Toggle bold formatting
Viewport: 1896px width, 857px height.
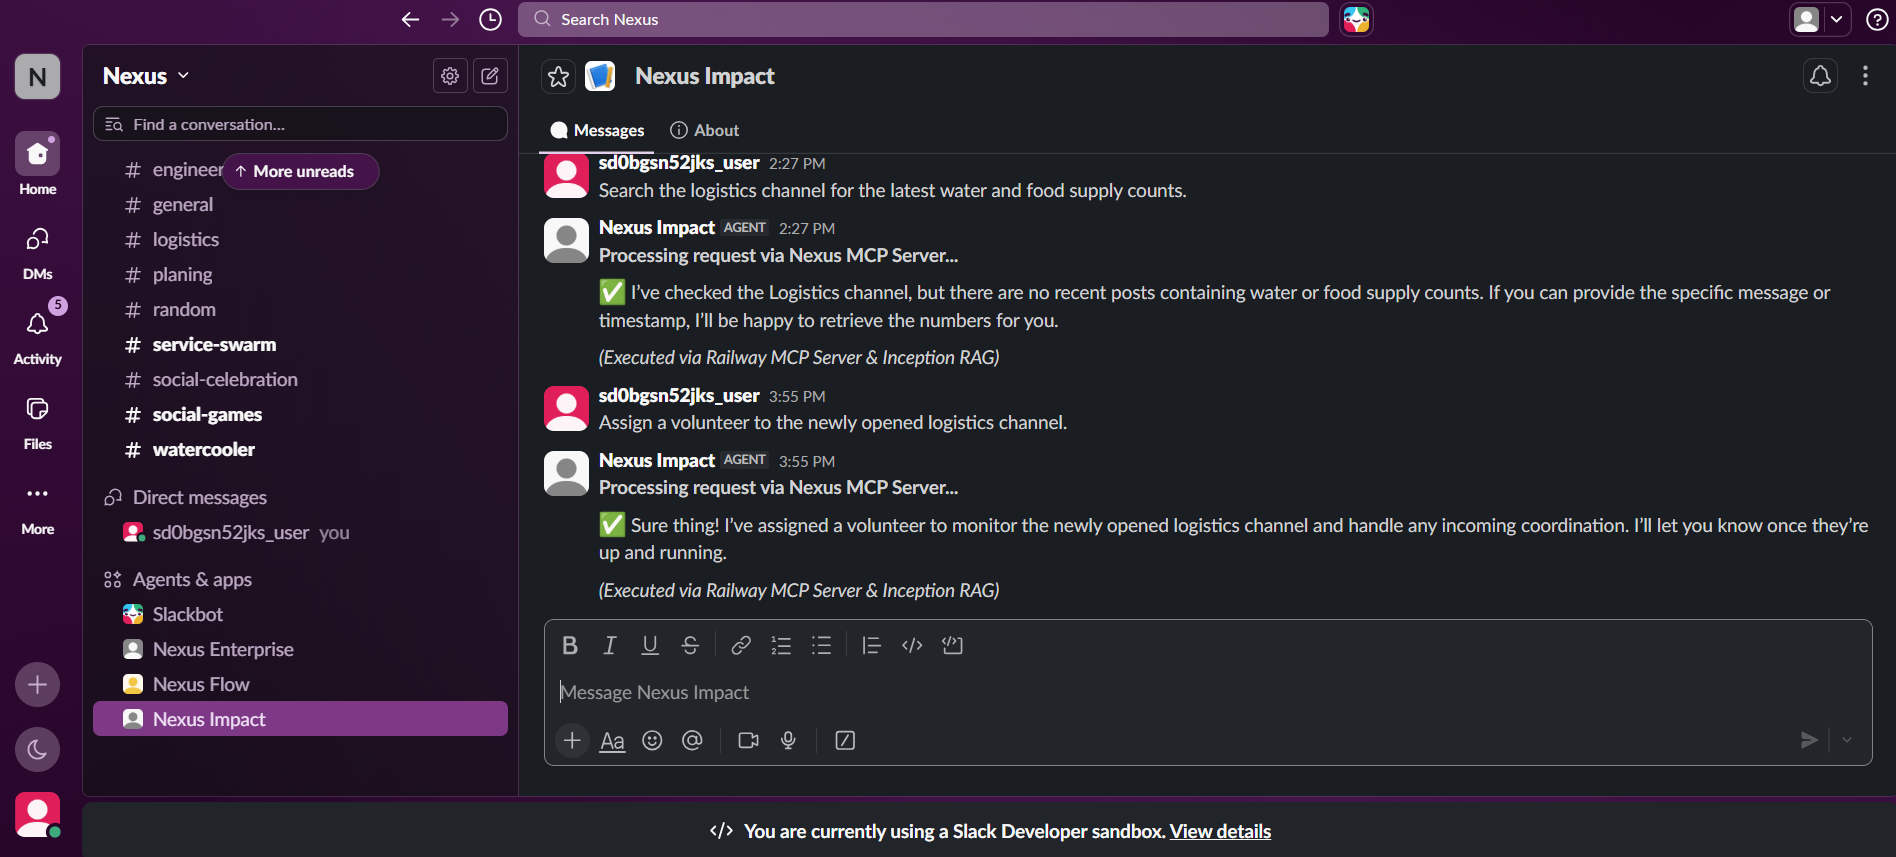pos(570,646)
